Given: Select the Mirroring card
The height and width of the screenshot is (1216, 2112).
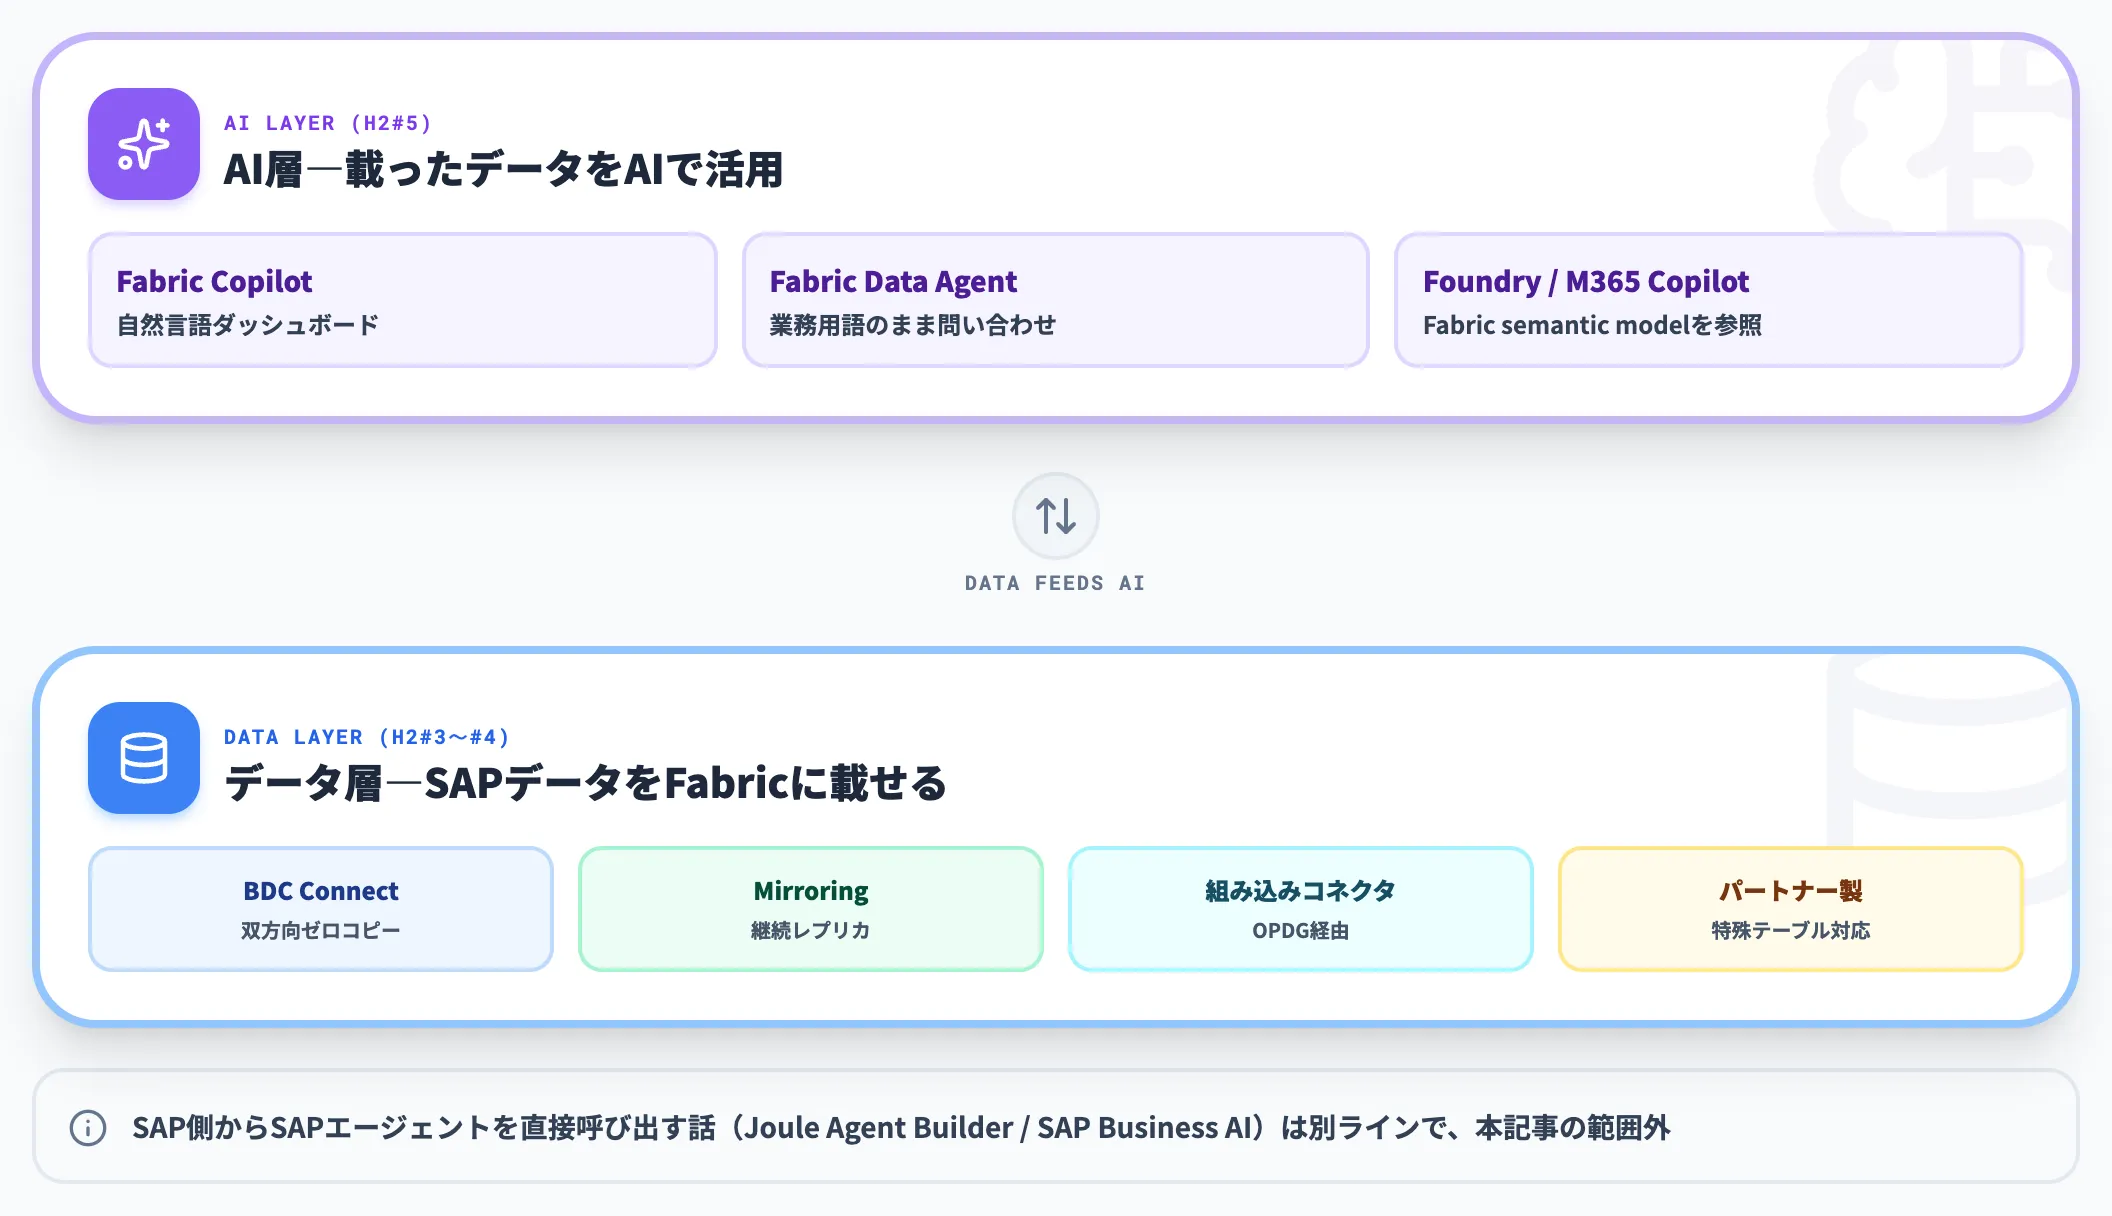Looking at the screenshot, I should [811, 909].
